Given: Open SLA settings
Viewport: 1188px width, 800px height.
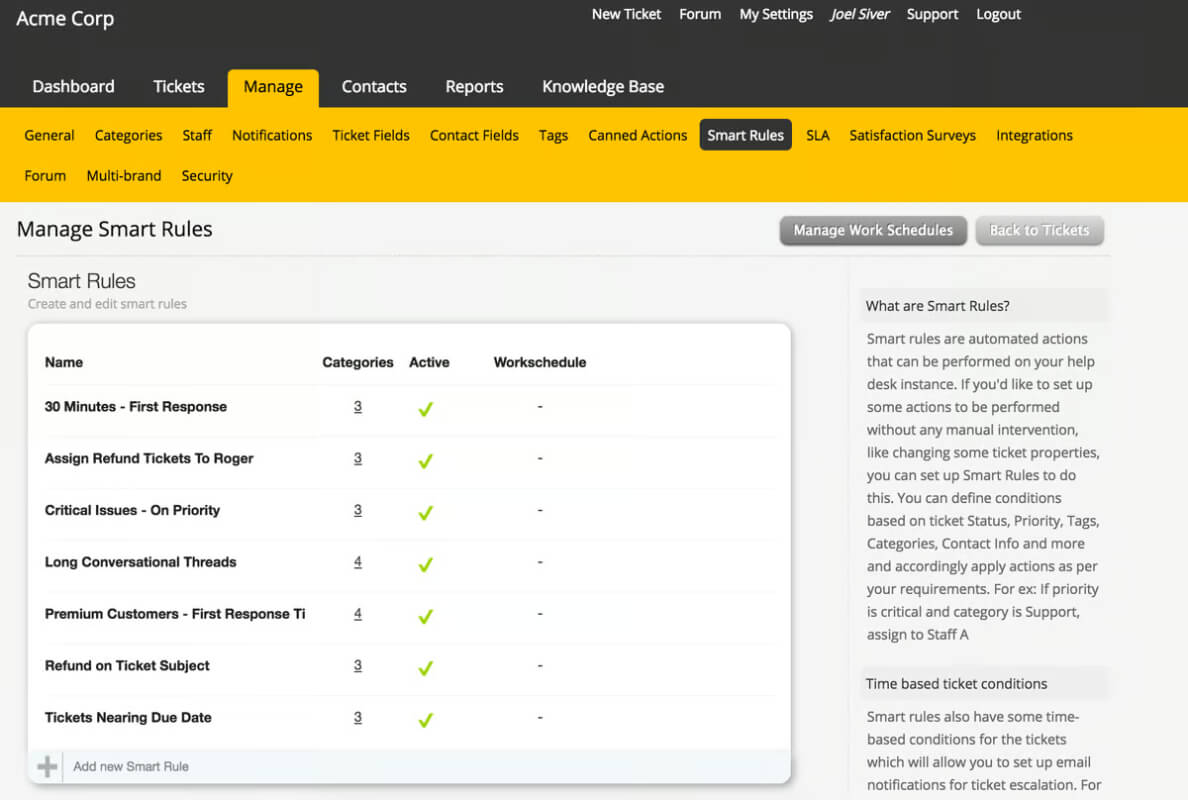Looking at the screenshot, I should [818, 135].
